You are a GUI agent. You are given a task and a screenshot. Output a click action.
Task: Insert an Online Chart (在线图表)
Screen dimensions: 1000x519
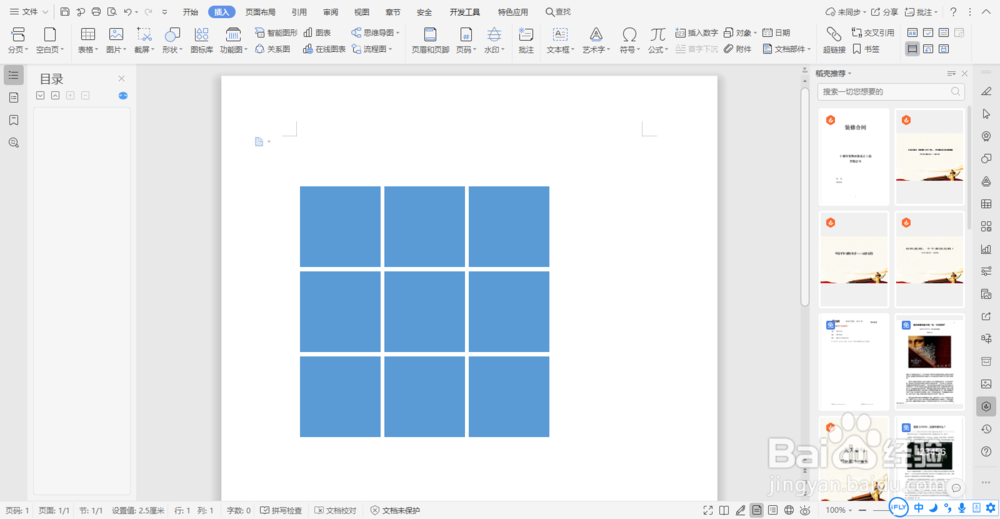coord(324,48)
